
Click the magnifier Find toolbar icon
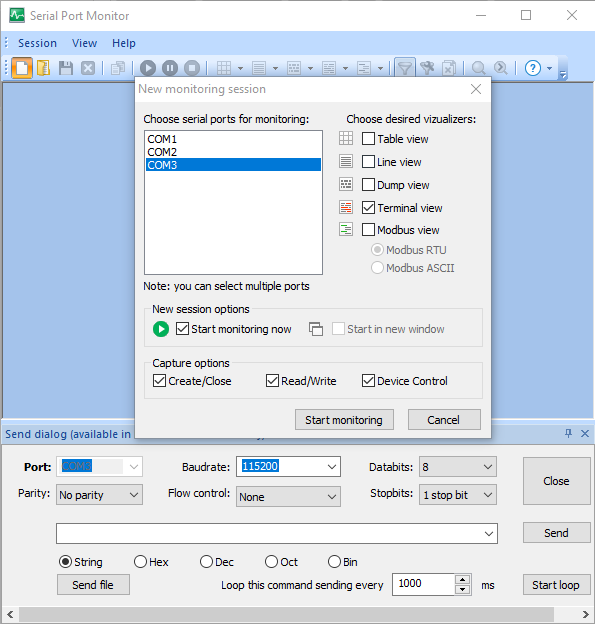(x=478, y=68)
